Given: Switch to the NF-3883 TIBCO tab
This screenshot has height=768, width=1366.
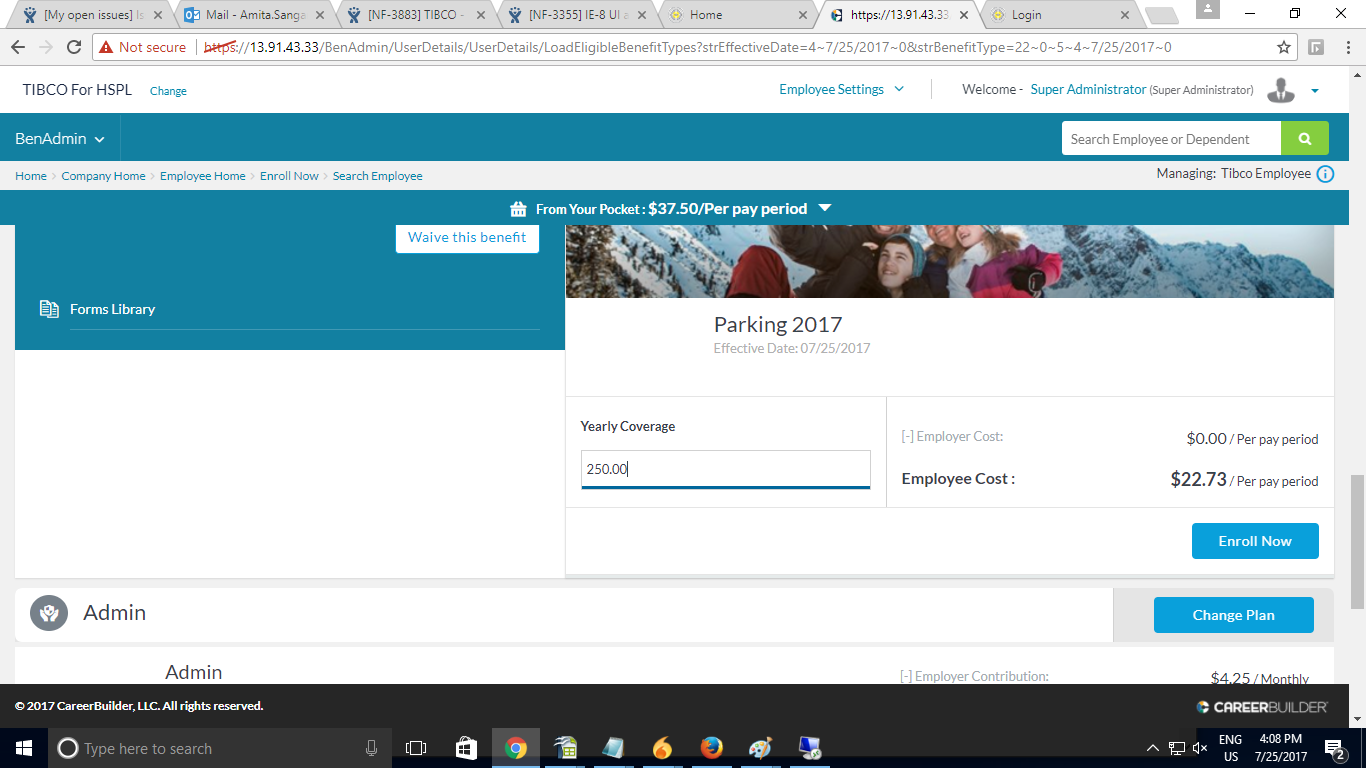Looking at the screenshot, I should [x=416, y=15].
